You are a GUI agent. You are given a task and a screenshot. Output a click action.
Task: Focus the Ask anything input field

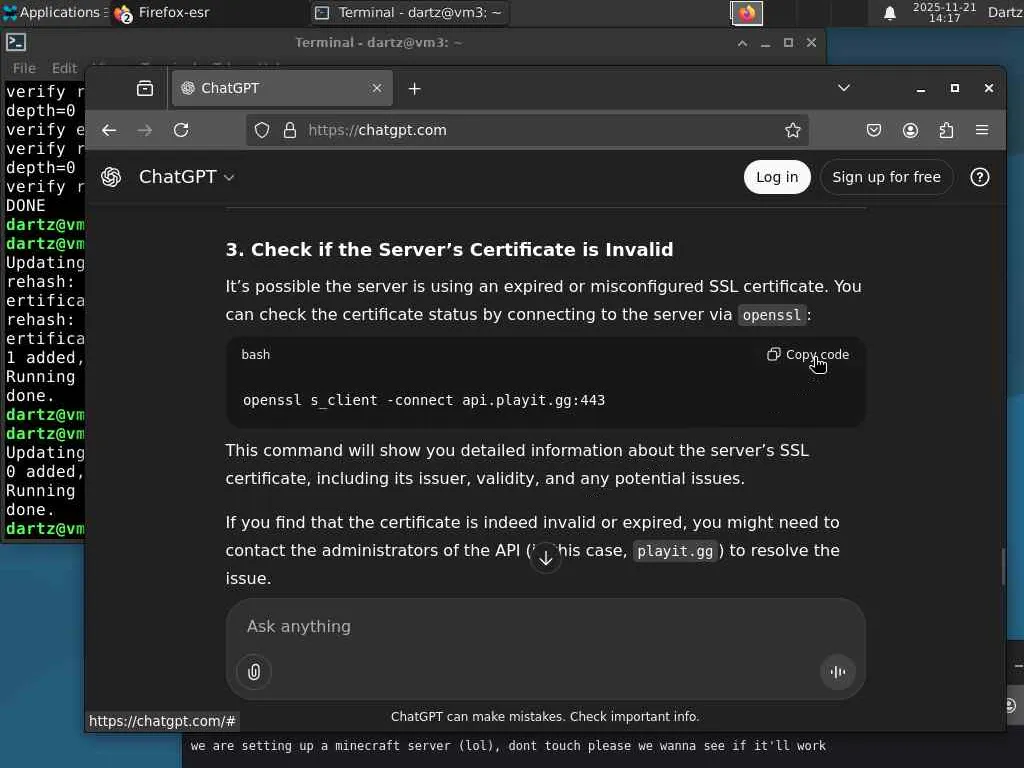pyautogui.click(x=546, y=626)
